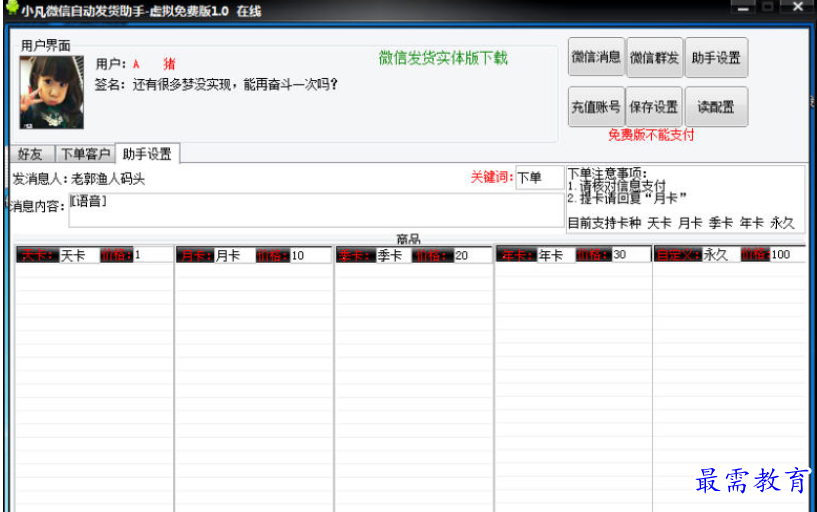Click the 读配置 button
Viewport: 817px width, 512px height.
pos(716,106)
